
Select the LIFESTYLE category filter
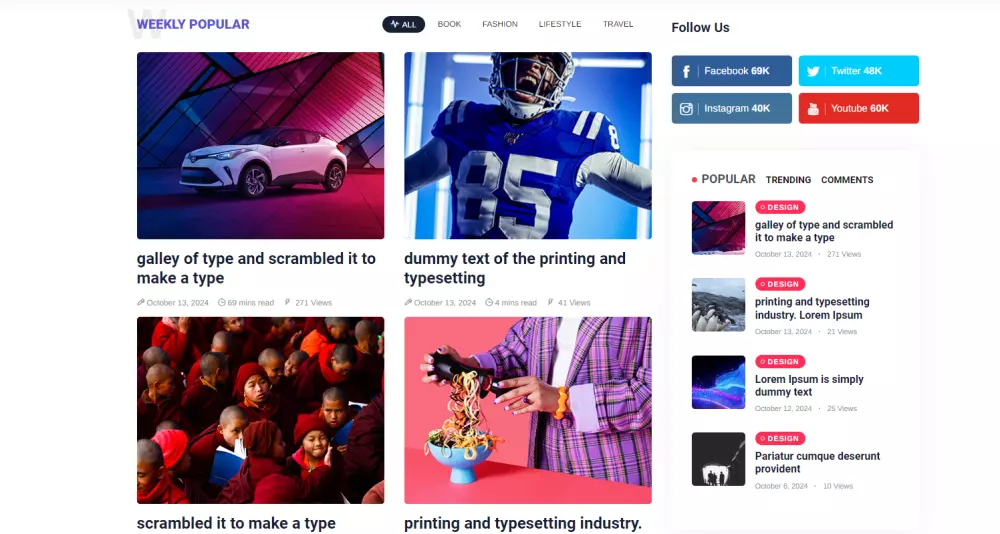click(x=560, y=24)
